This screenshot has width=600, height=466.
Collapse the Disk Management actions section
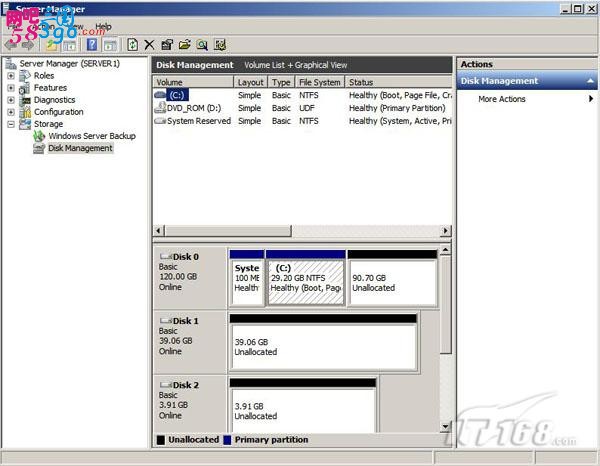[590, 81]
